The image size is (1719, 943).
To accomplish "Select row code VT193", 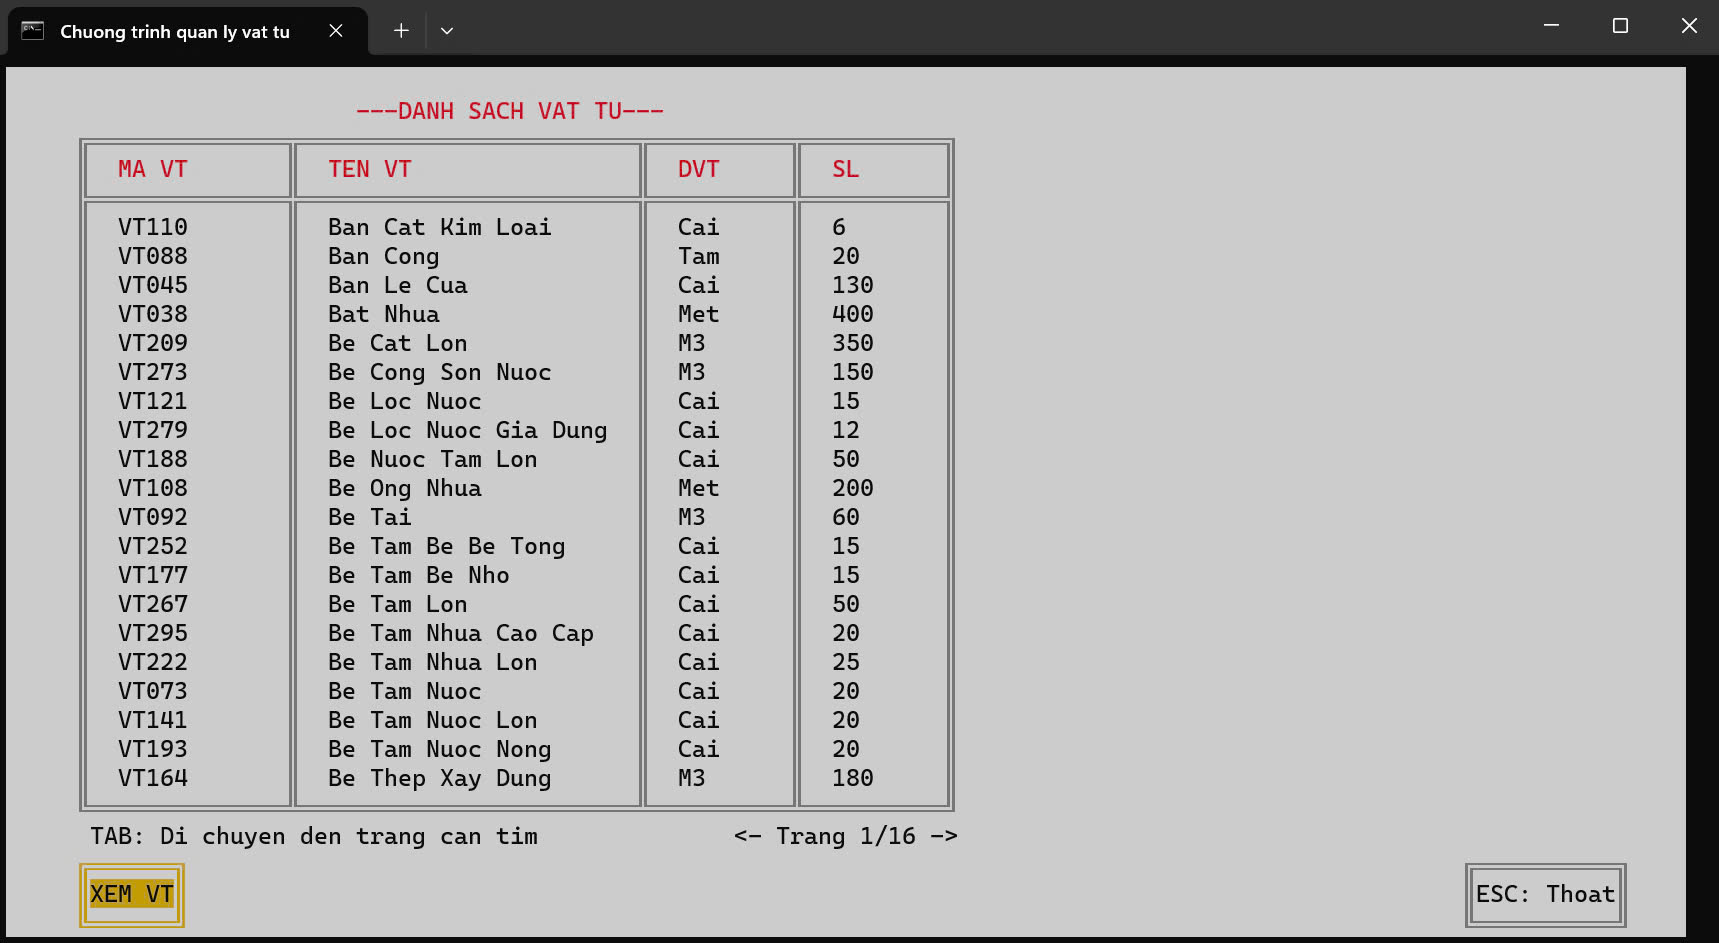I will pos(153,750).
